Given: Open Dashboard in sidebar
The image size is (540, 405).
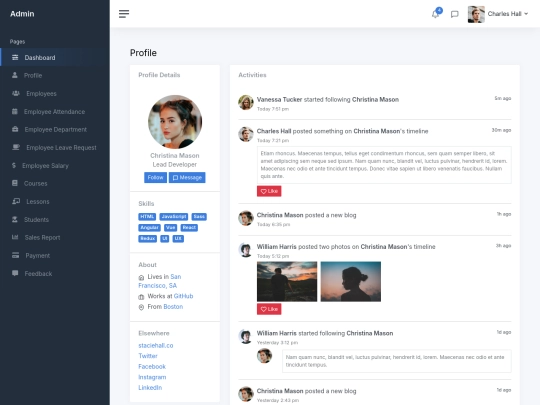Looking at the screenshot, I should click(55, 58).
